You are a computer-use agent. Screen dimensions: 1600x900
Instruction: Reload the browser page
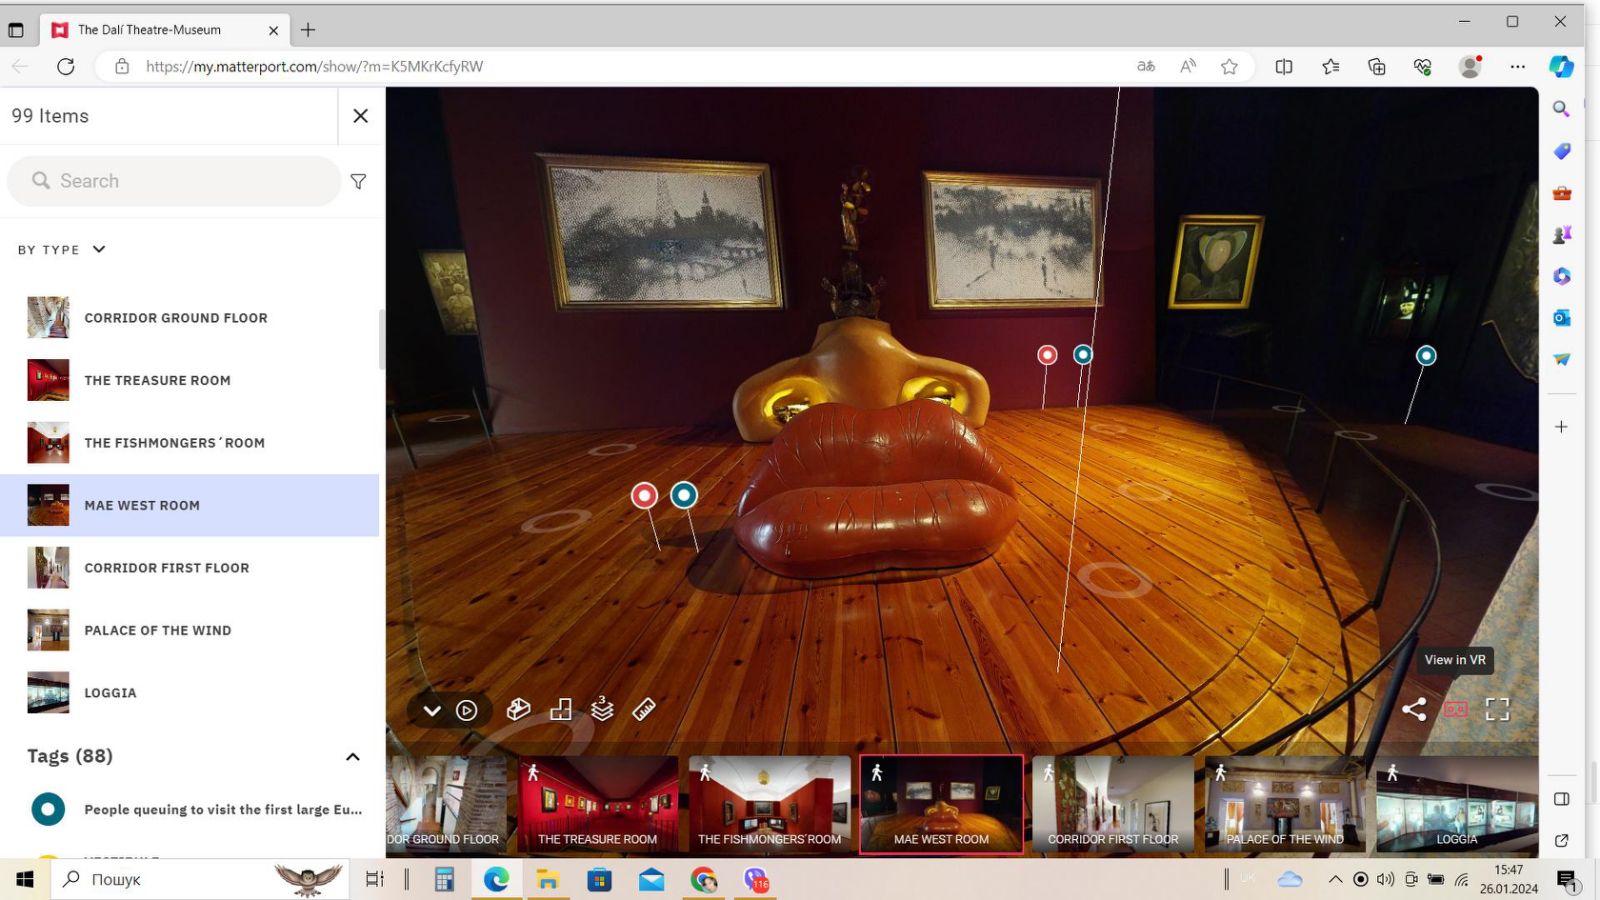click(x=66, y=66)
